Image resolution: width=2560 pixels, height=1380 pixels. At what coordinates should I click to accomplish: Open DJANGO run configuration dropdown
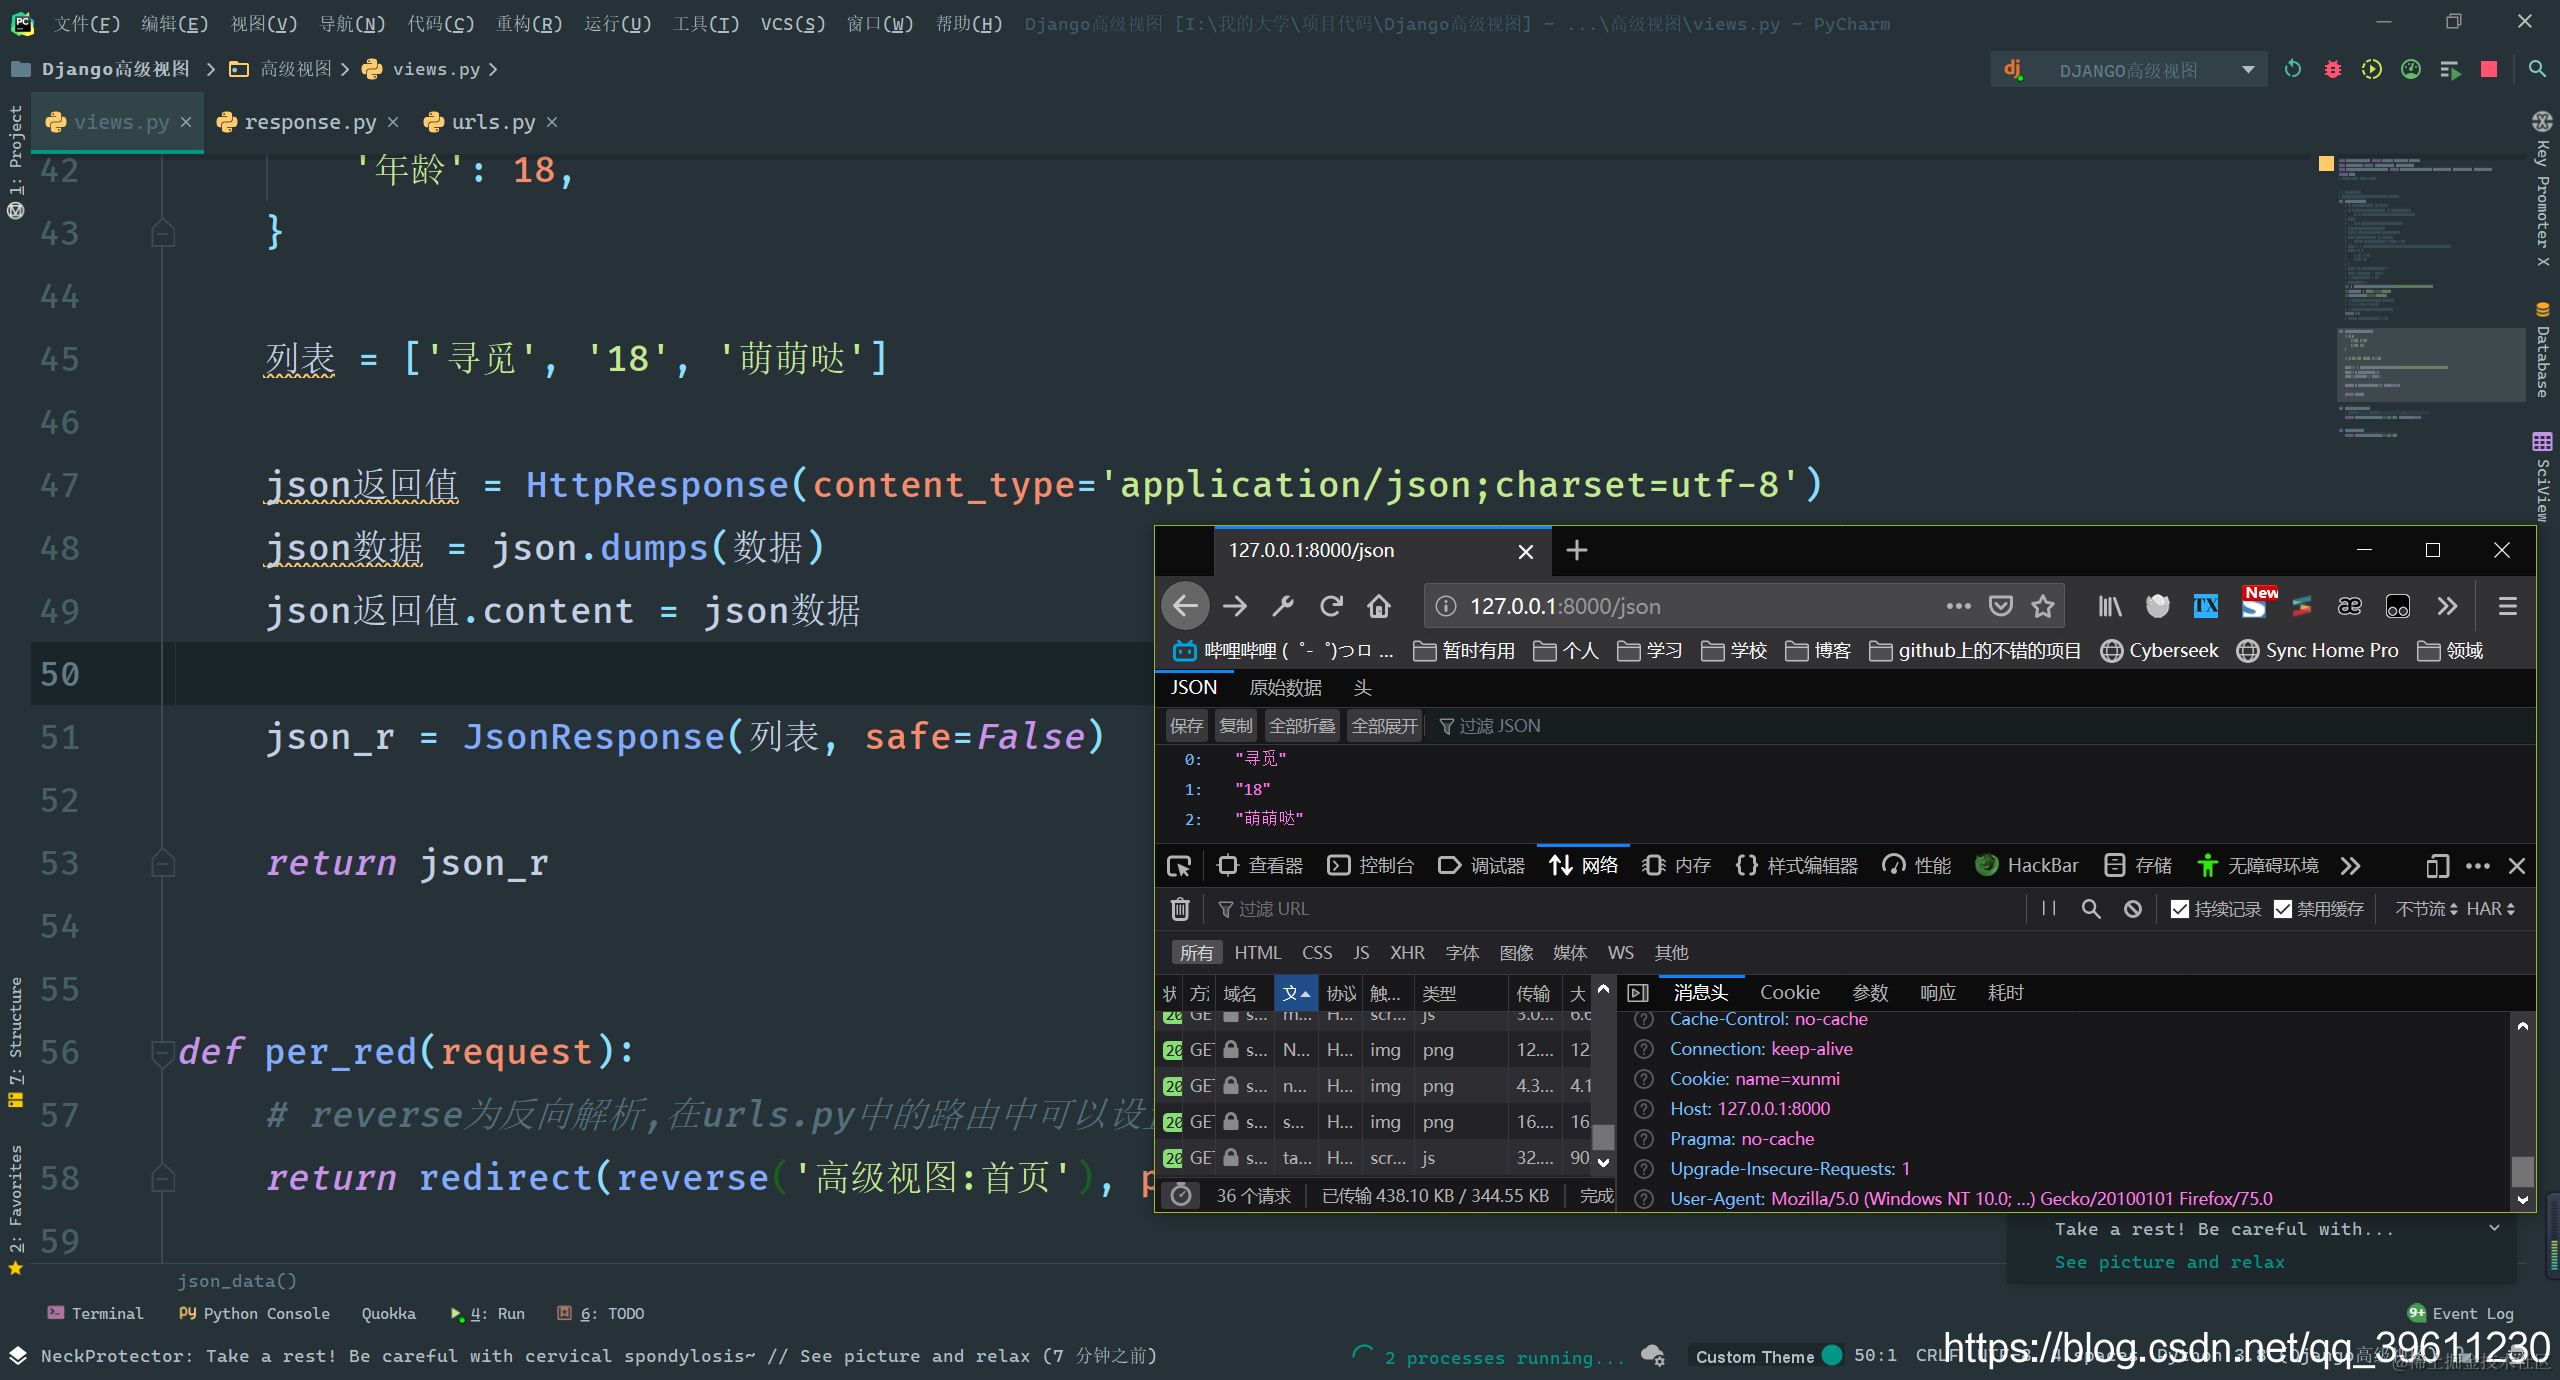[x=2128, y=70]
